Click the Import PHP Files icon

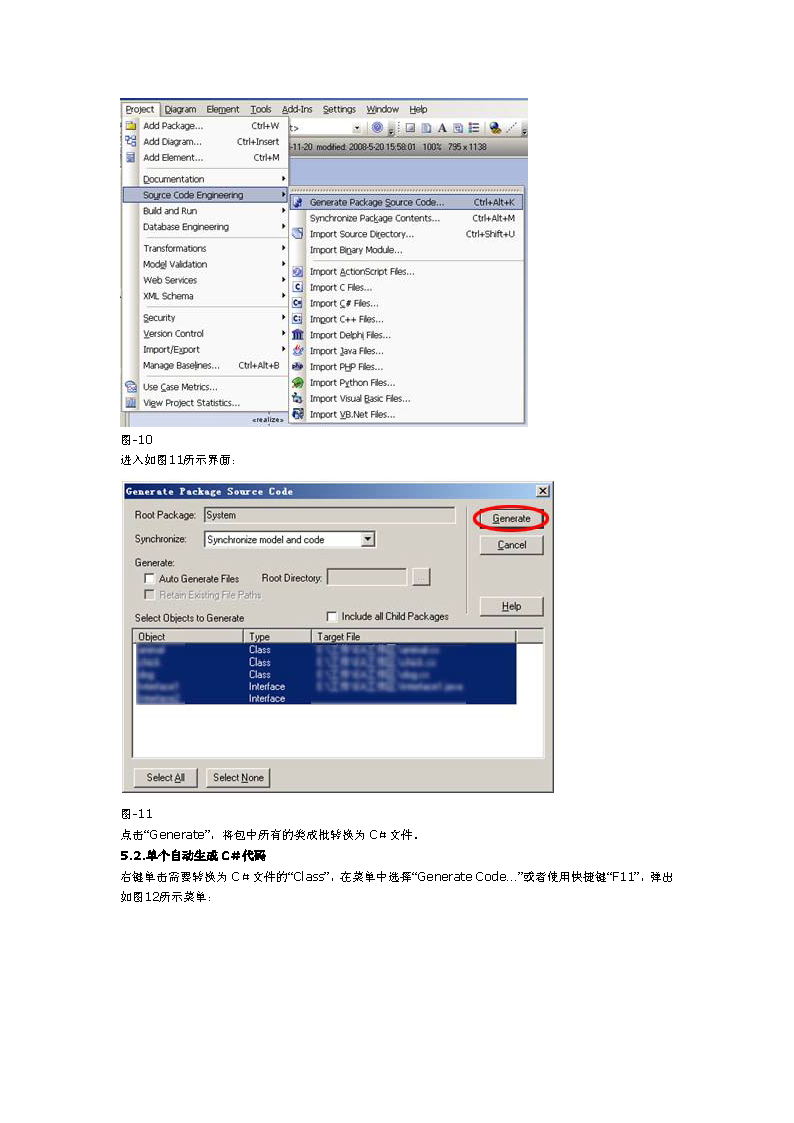pos(297,366)
